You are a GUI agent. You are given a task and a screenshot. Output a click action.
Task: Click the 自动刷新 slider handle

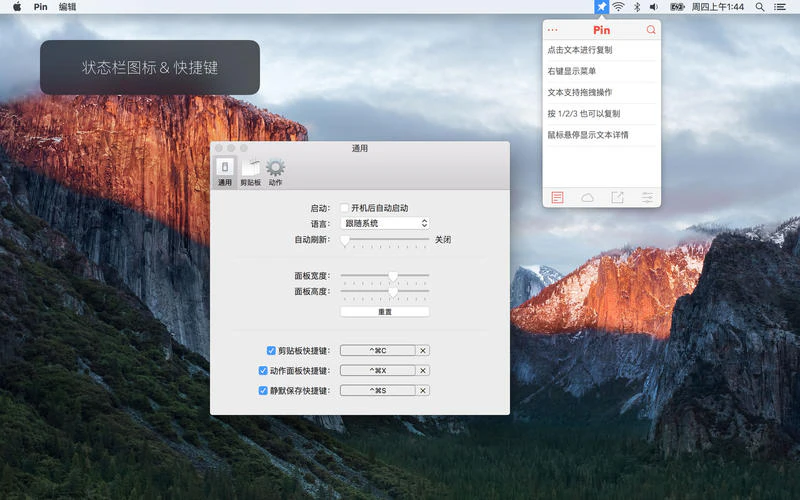pos(345,240)
